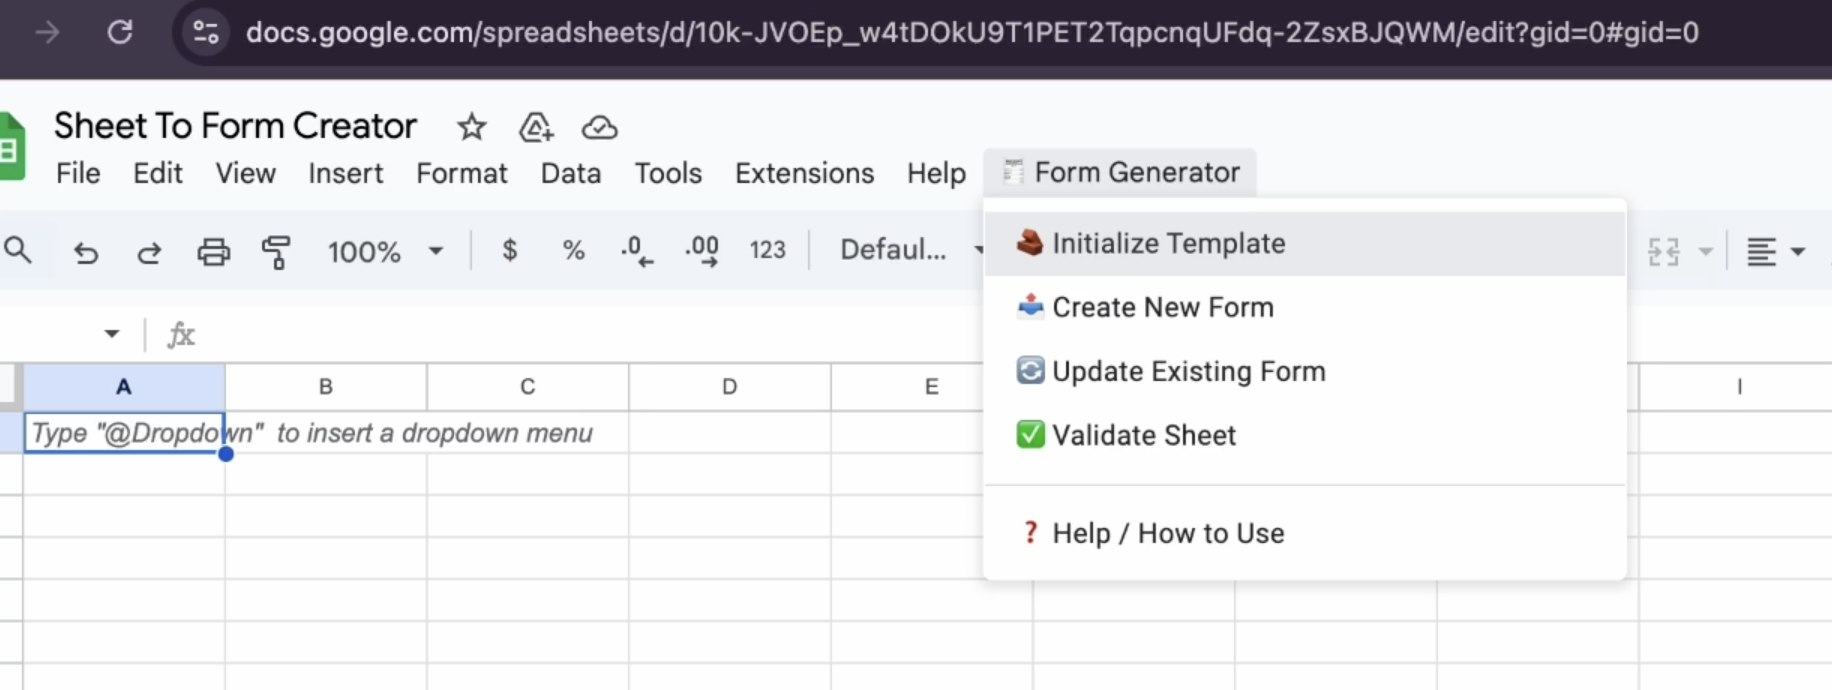Screen dimensions: 1832x690
Task: Open the Data menu
Action: (x=571, y=173)
